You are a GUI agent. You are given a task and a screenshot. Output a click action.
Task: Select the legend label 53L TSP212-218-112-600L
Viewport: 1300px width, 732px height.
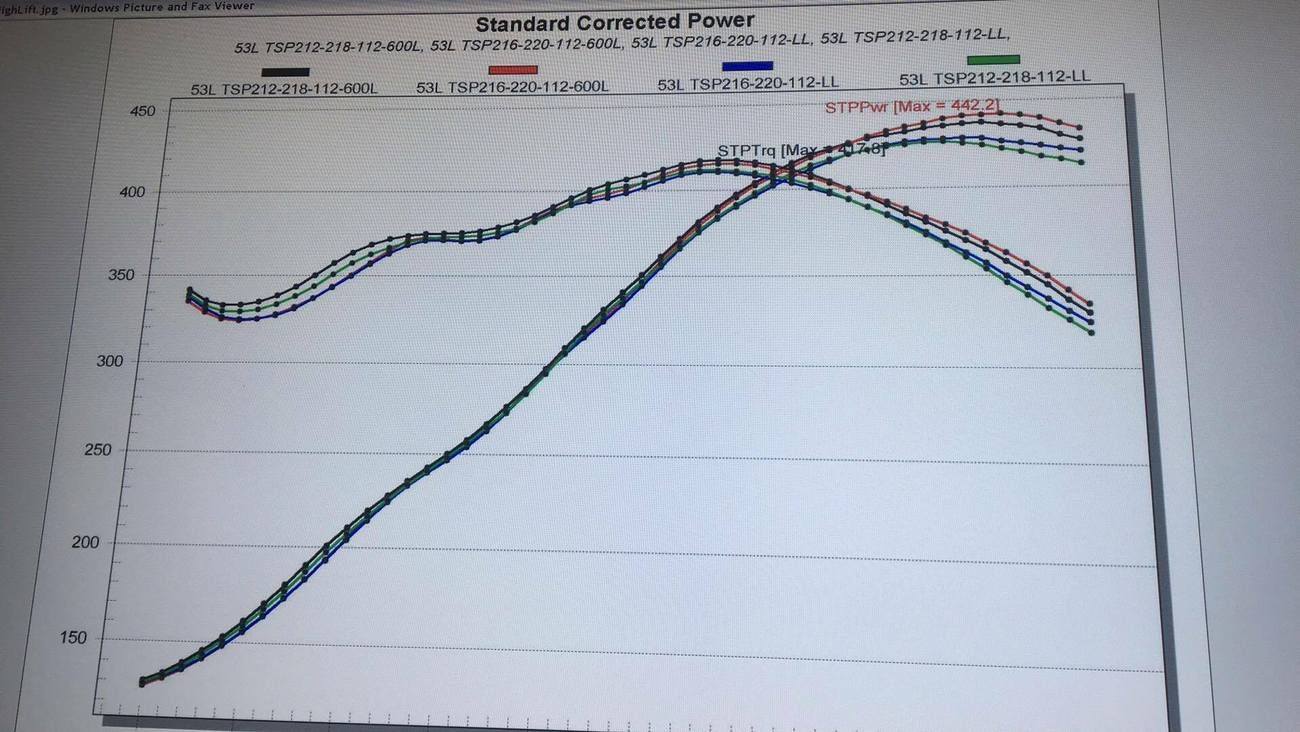pos(285,89)
